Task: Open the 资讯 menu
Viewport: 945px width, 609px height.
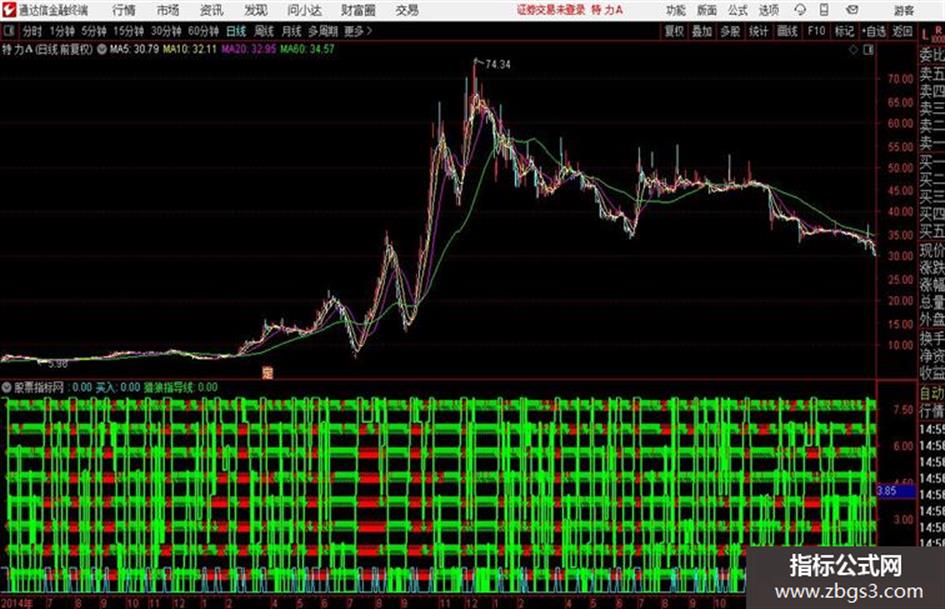Action: 212,10
